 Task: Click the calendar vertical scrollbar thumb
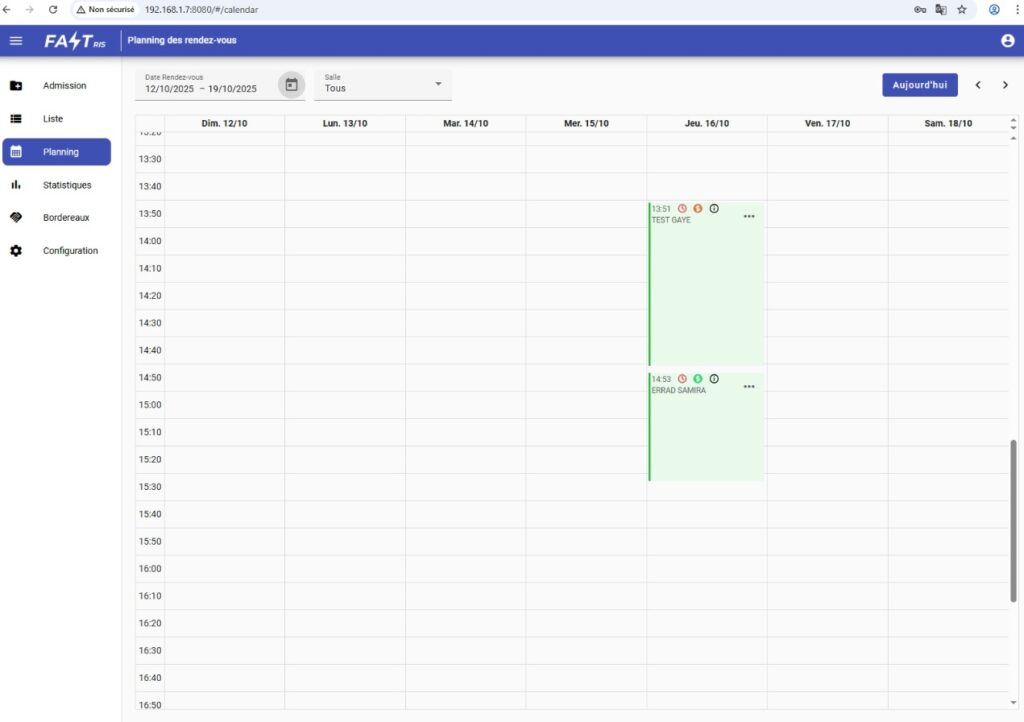1013,520
